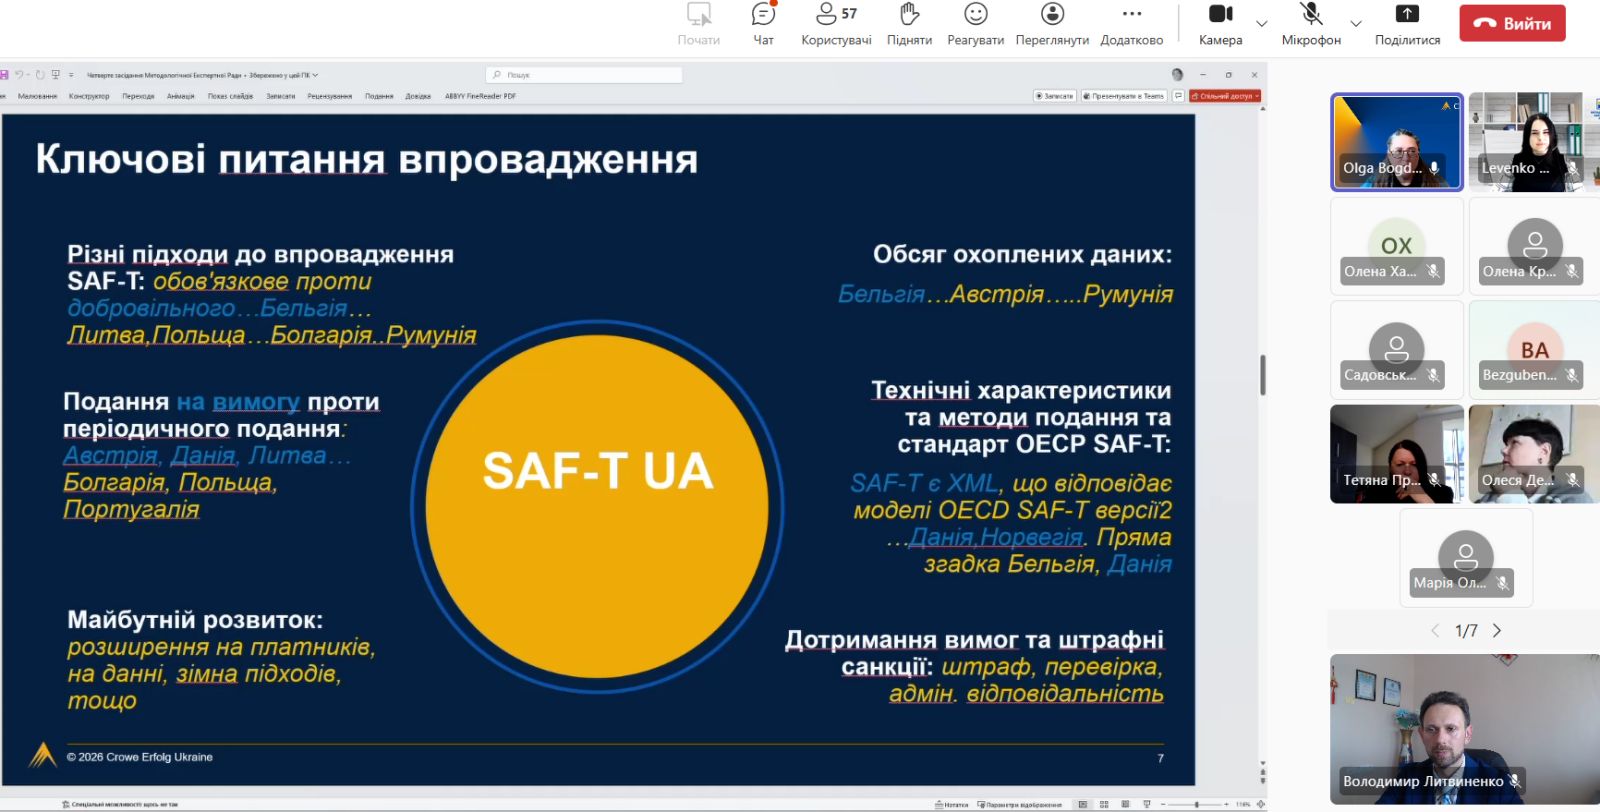Open the Показ слайдів ribbon tab
This screenshot has height=812, width=1600.
coord(230,96)
